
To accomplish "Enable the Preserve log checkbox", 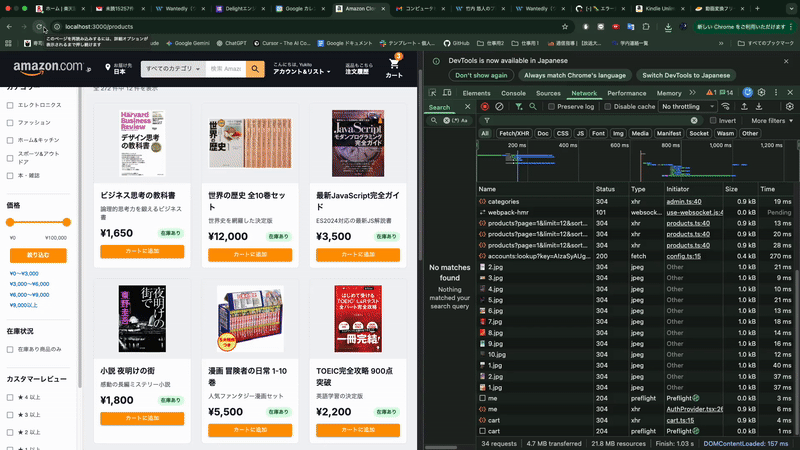I will click(x=550, y=107).
